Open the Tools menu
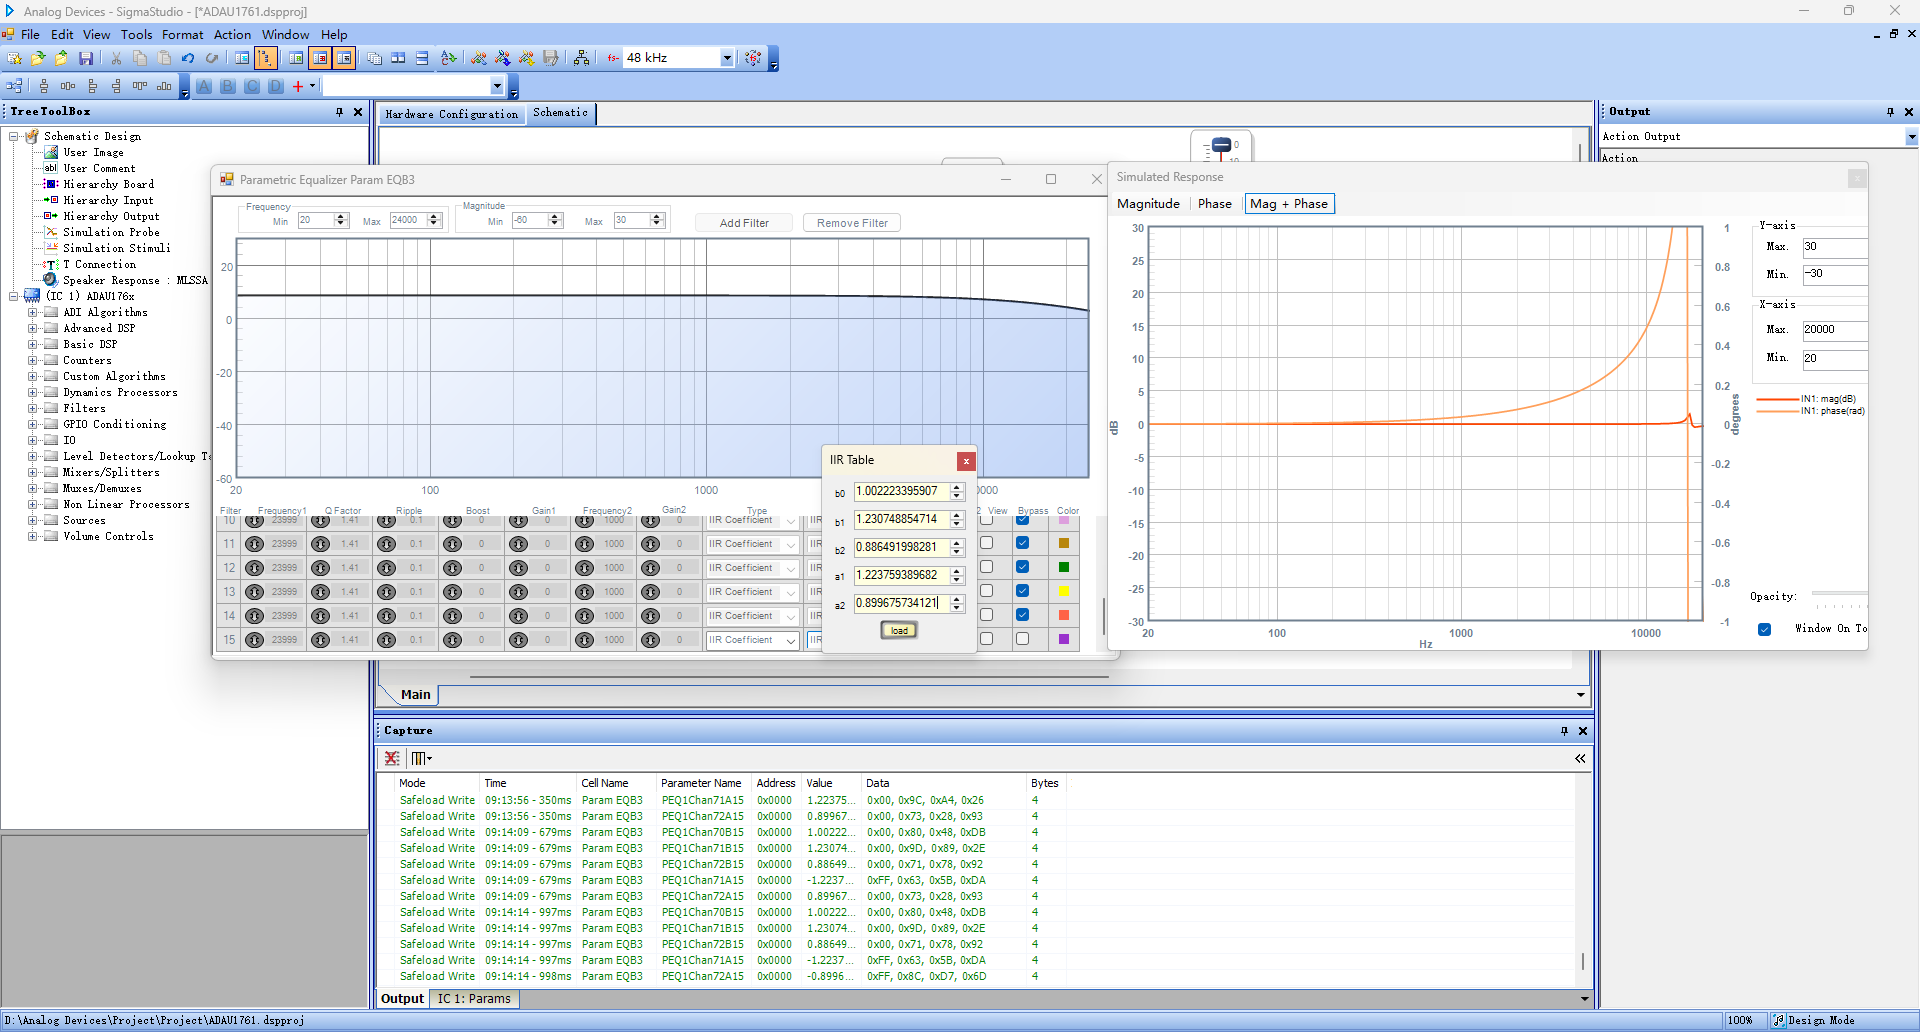Image resolution: width=1920 pixels, height=1032 pixels. (136, 34)
